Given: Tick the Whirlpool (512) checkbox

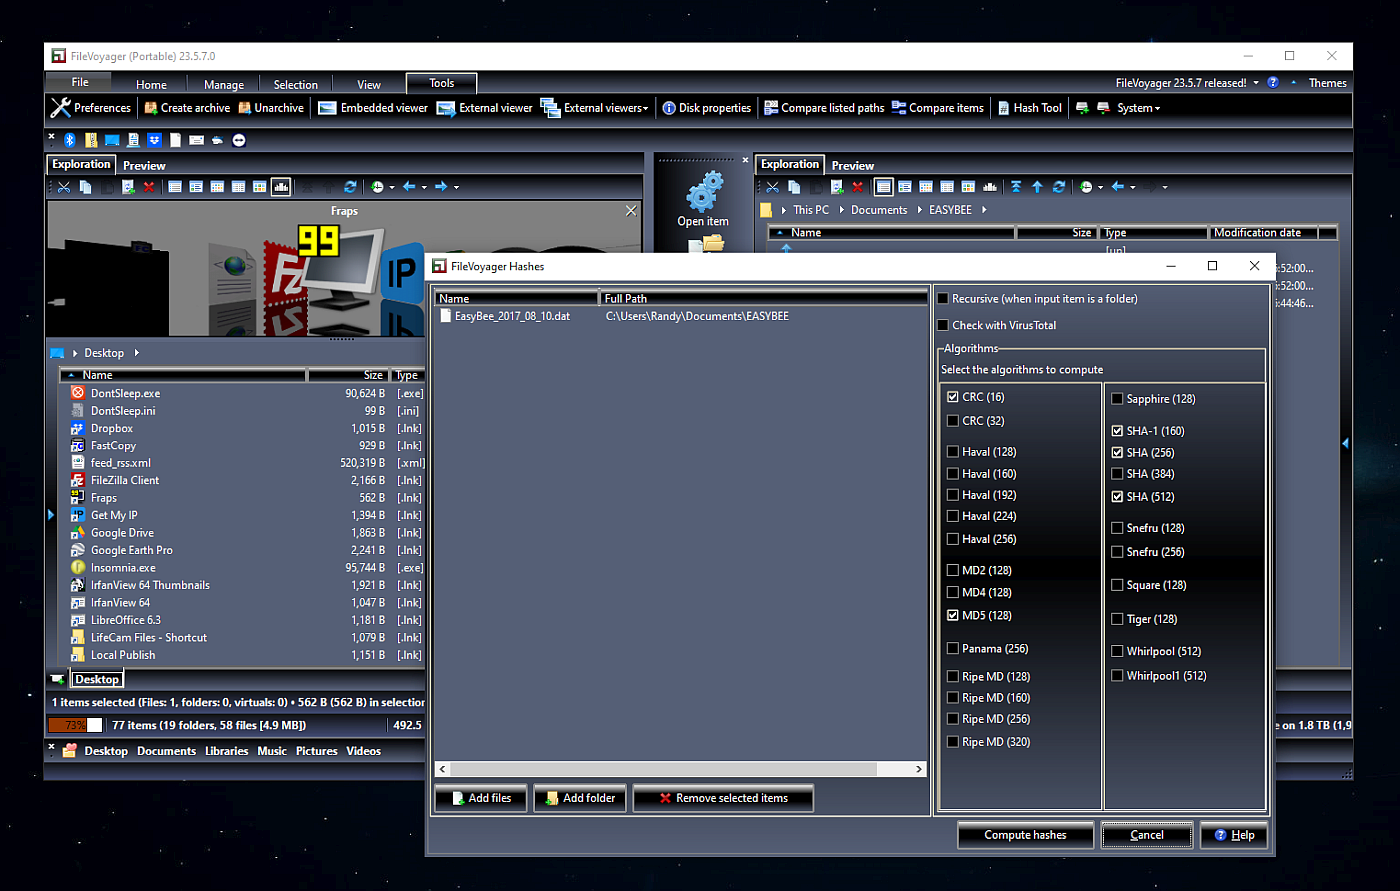Looking at the screenshot, I should (1117, 651).
